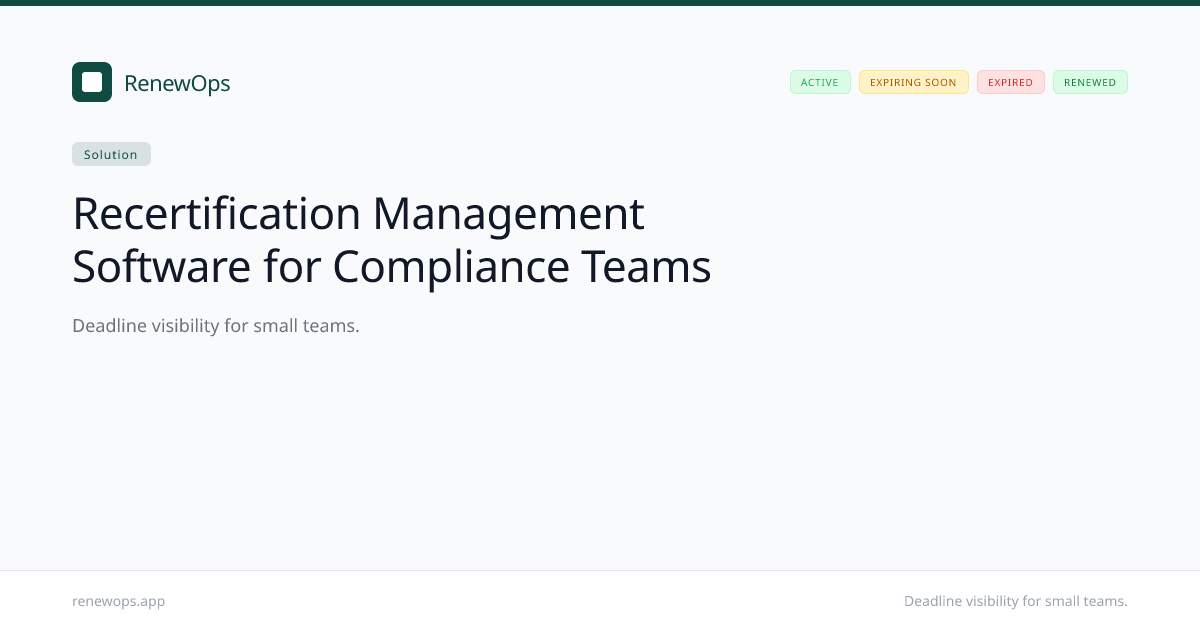Select the EXPIRING SOON status badge
The height and width of the screenshot is (630, 1200).
point(913,82)
